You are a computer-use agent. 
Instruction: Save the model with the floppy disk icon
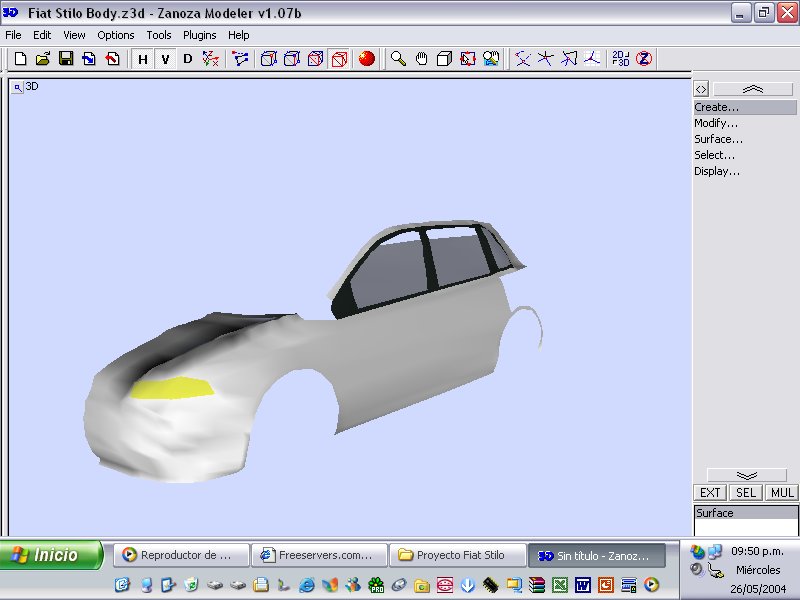[66, 59]
